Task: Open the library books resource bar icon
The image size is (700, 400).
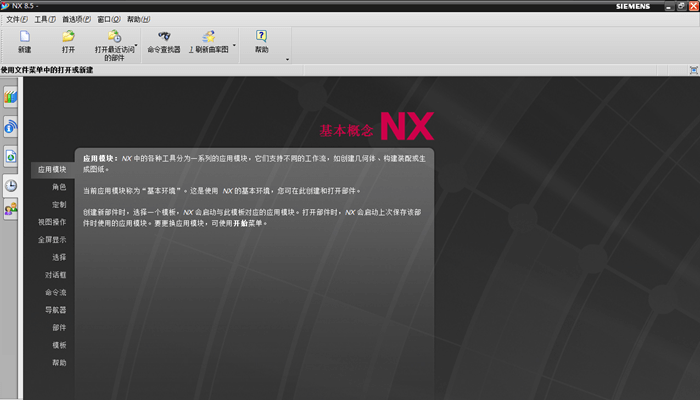Action: (x=11, y=97)
